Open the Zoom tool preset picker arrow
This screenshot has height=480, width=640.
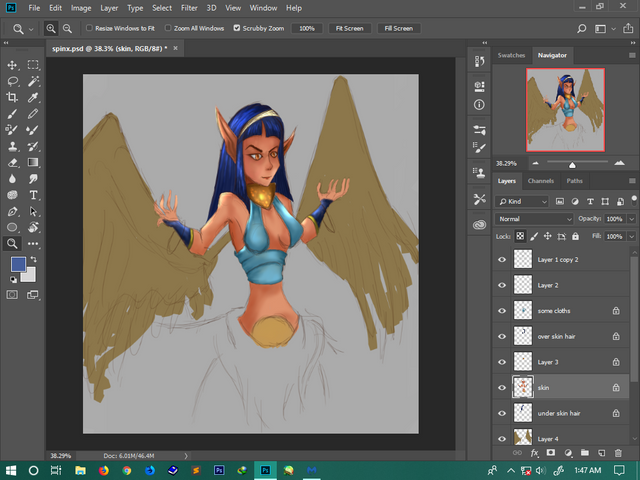tap(31, 29)
